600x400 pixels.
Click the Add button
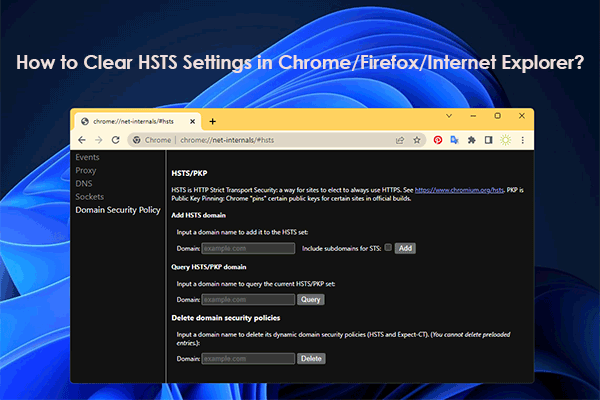click(405, 248)
